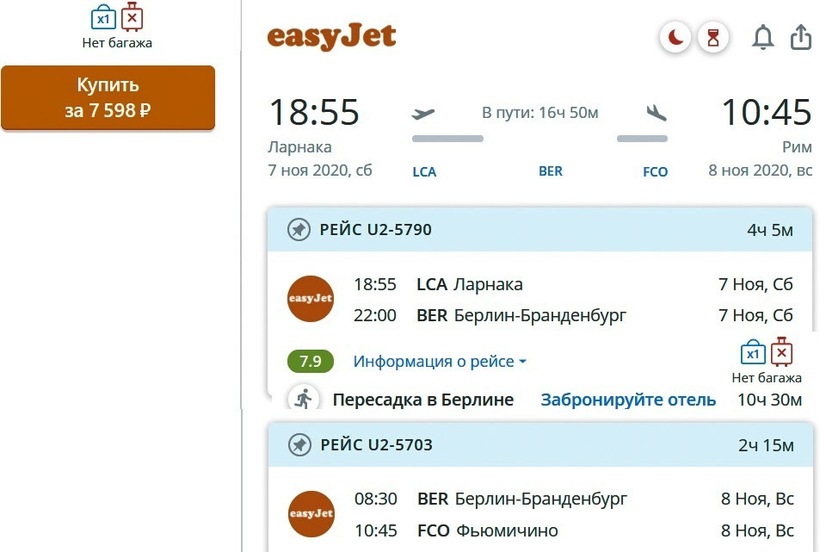Collapse the РЕЙС U2-5703 header
Screen dimensions: 820x552
pyautogui.click(x=540, y=445)
